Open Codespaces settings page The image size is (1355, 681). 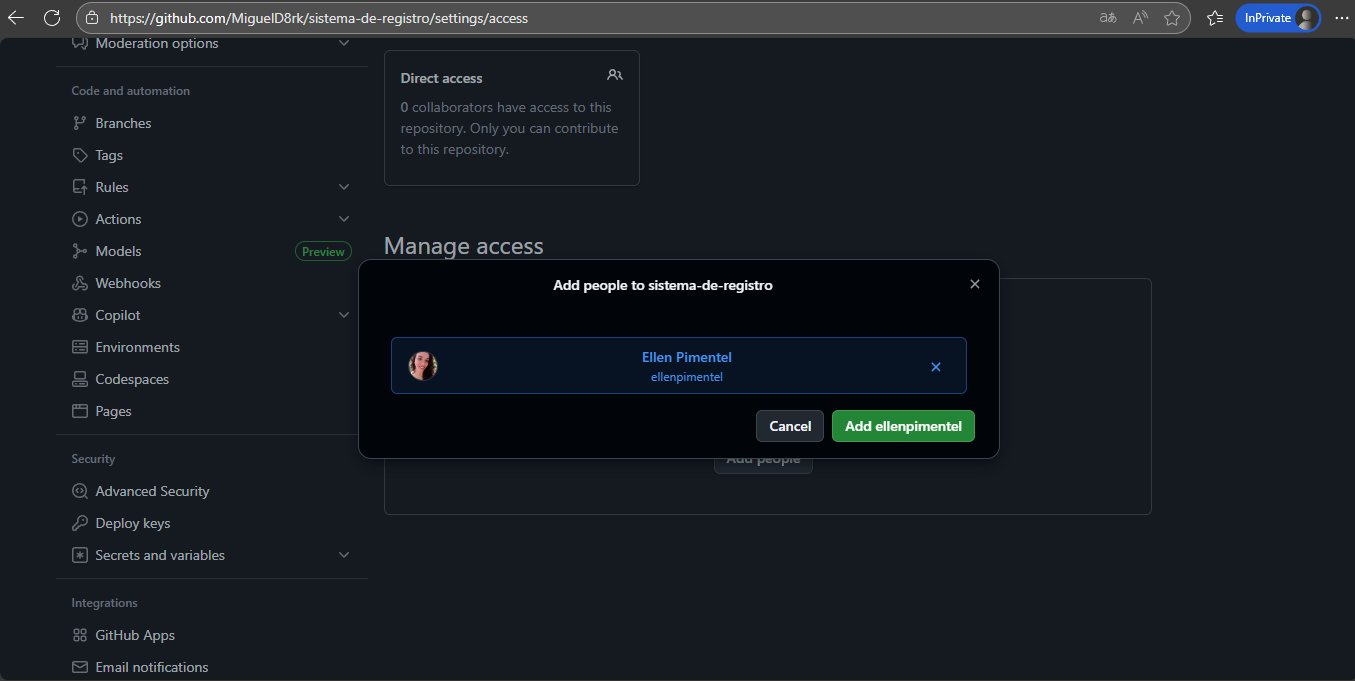tap(132, 379)
